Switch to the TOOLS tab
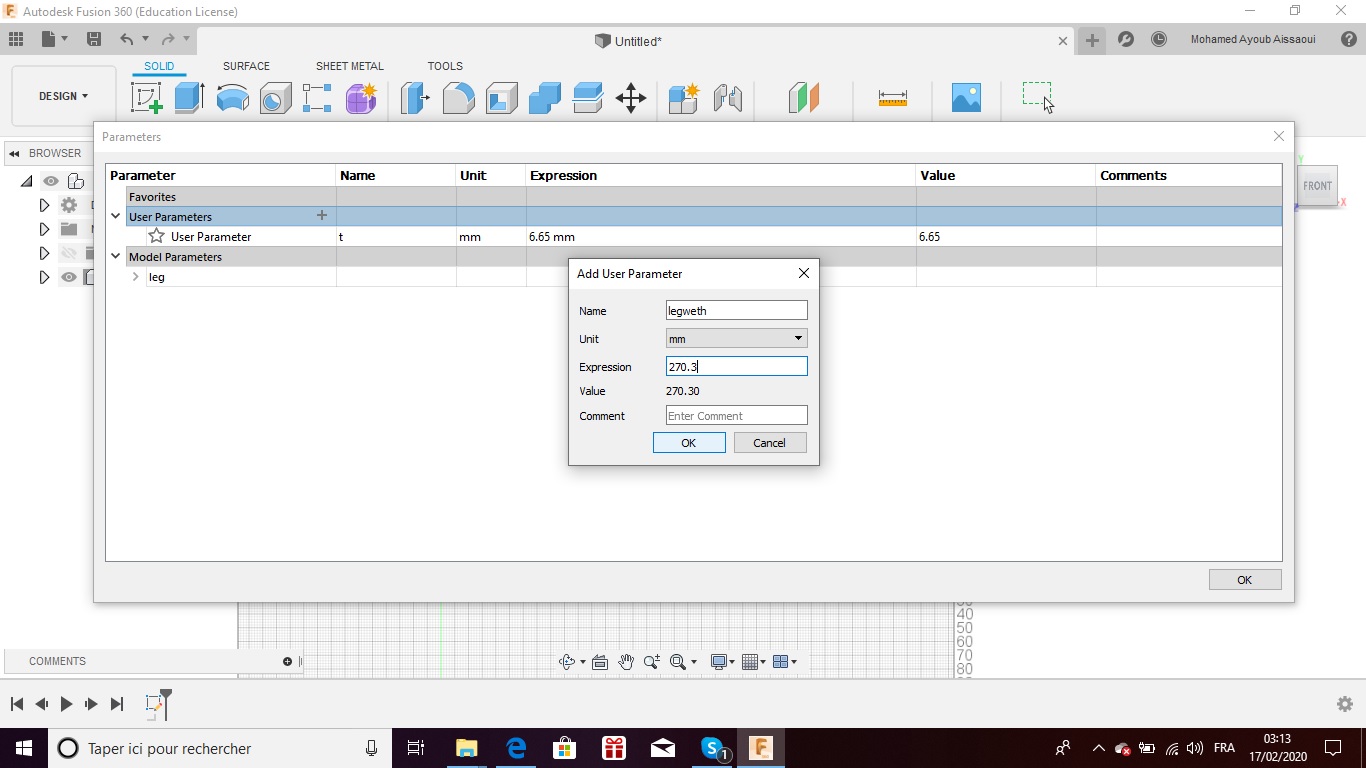The width and height of the screenshot is (1366, 768). [x=445, y=66]
